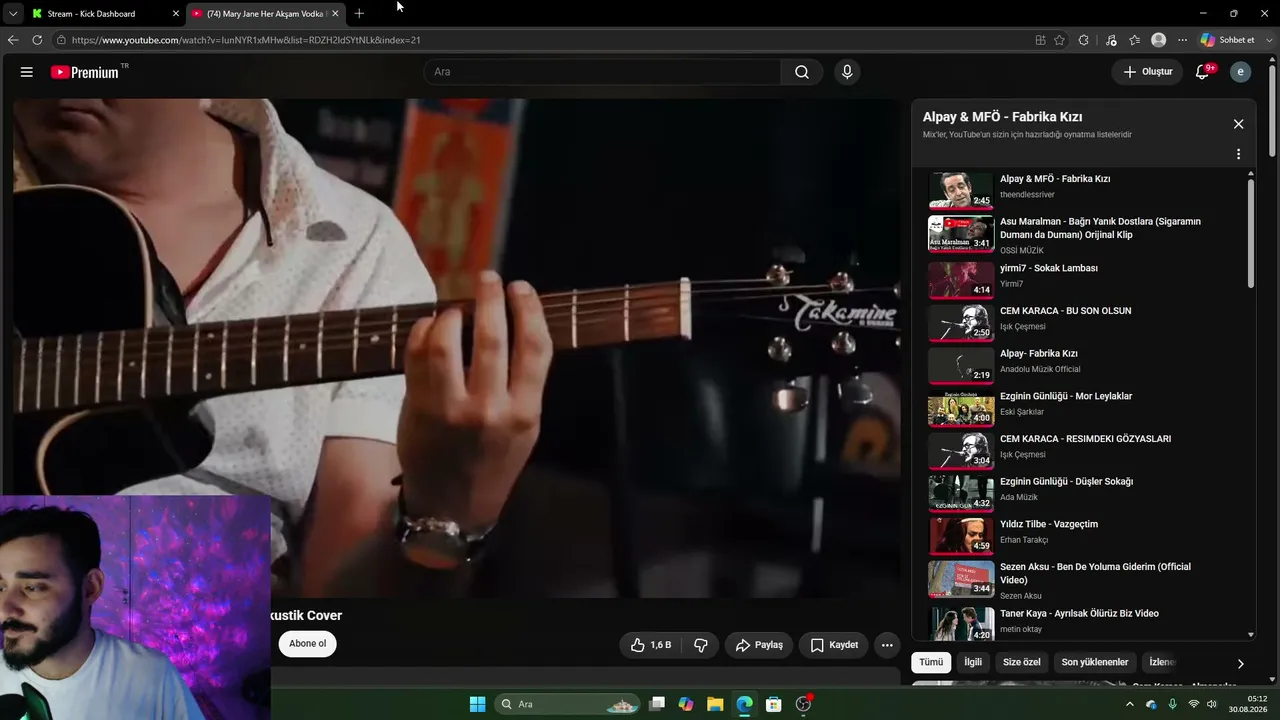This screenshot has height=720, width=1280.
Task: Show hidden system tray icons
Action: pos(1130,704)
